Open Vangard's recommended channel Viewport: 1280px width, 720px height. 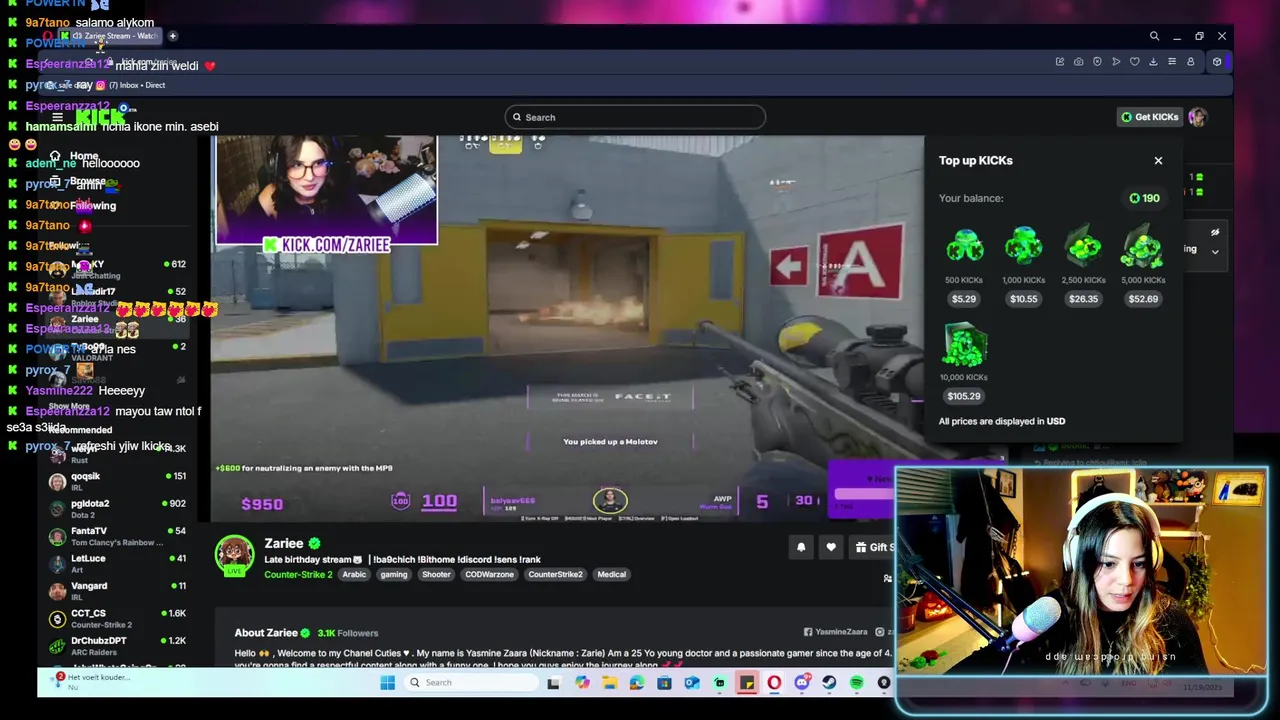pos(118,590)
